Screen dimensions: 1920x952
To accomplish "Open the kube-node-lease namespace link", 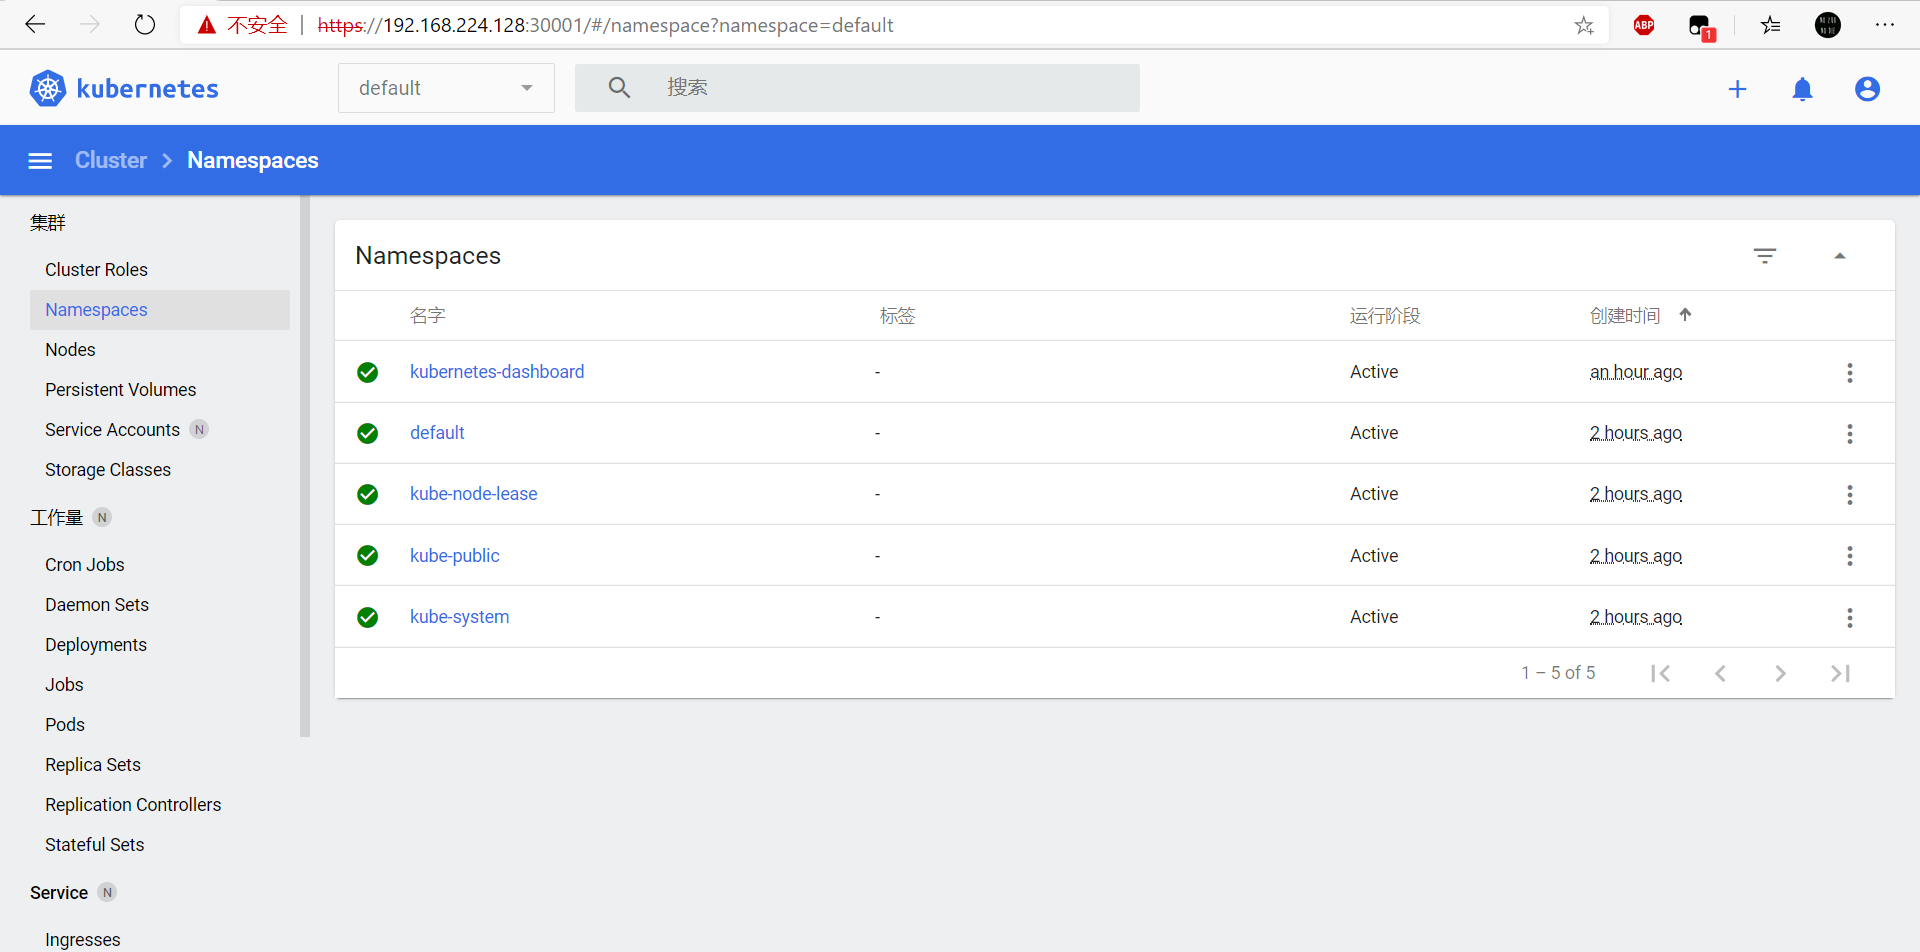I will coord(474,494).
